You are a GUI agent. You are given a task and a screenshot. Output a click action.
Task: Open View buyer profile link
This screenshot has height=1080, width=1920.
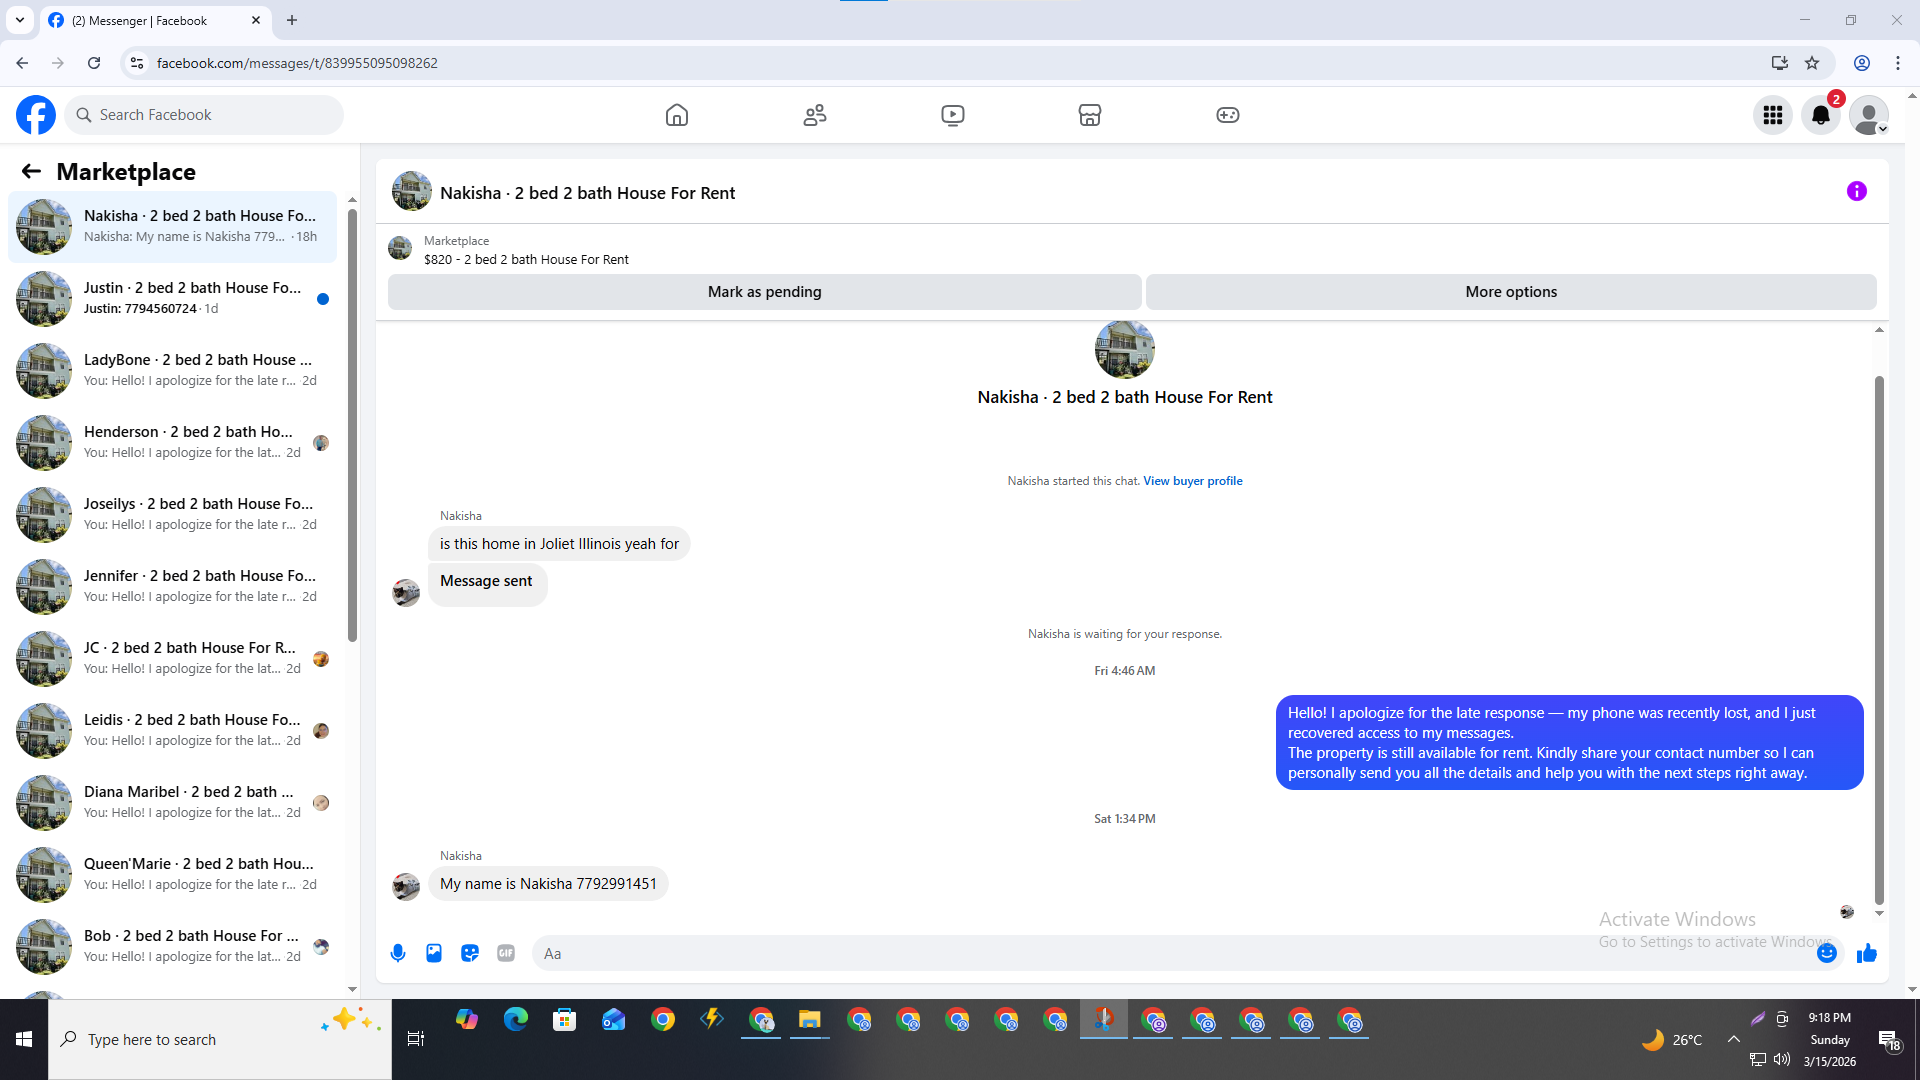(x=1193, y=481)
